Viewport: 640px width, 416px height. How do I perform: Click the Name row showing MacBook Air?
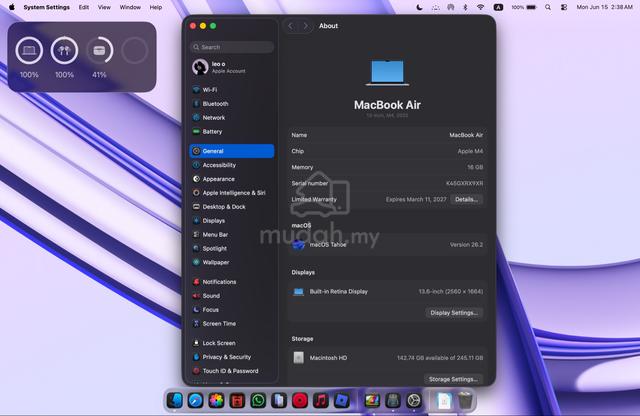coord(387,135)
